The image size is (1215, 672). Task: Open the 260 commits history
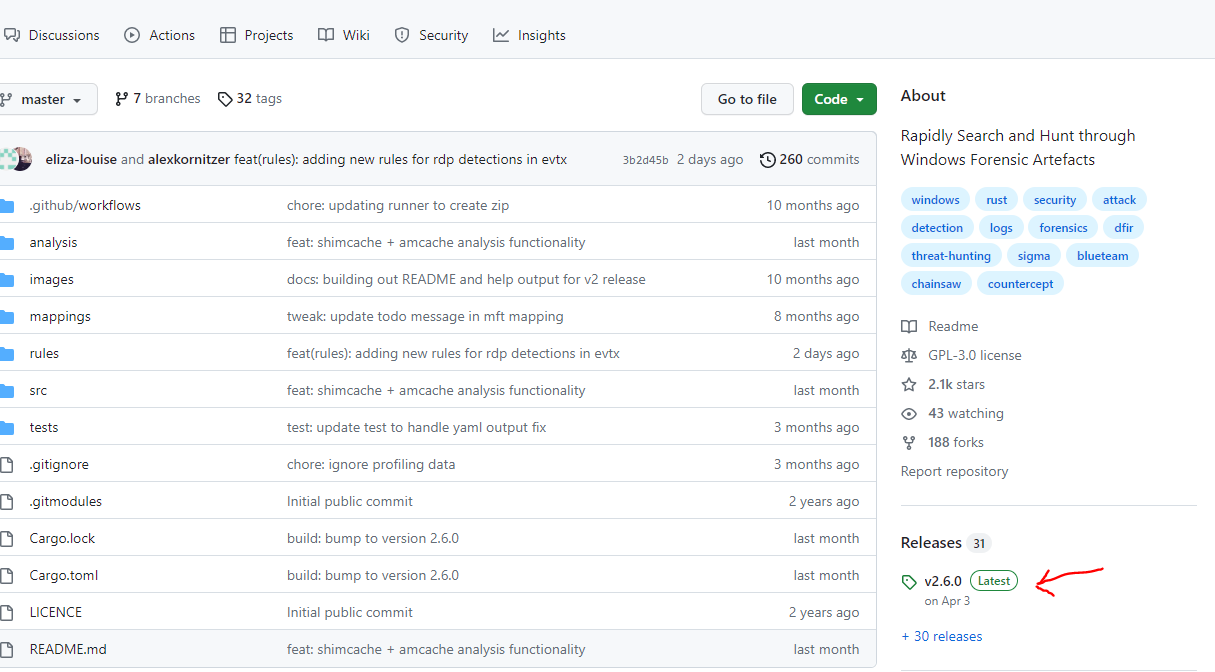[x=810, y=159]
